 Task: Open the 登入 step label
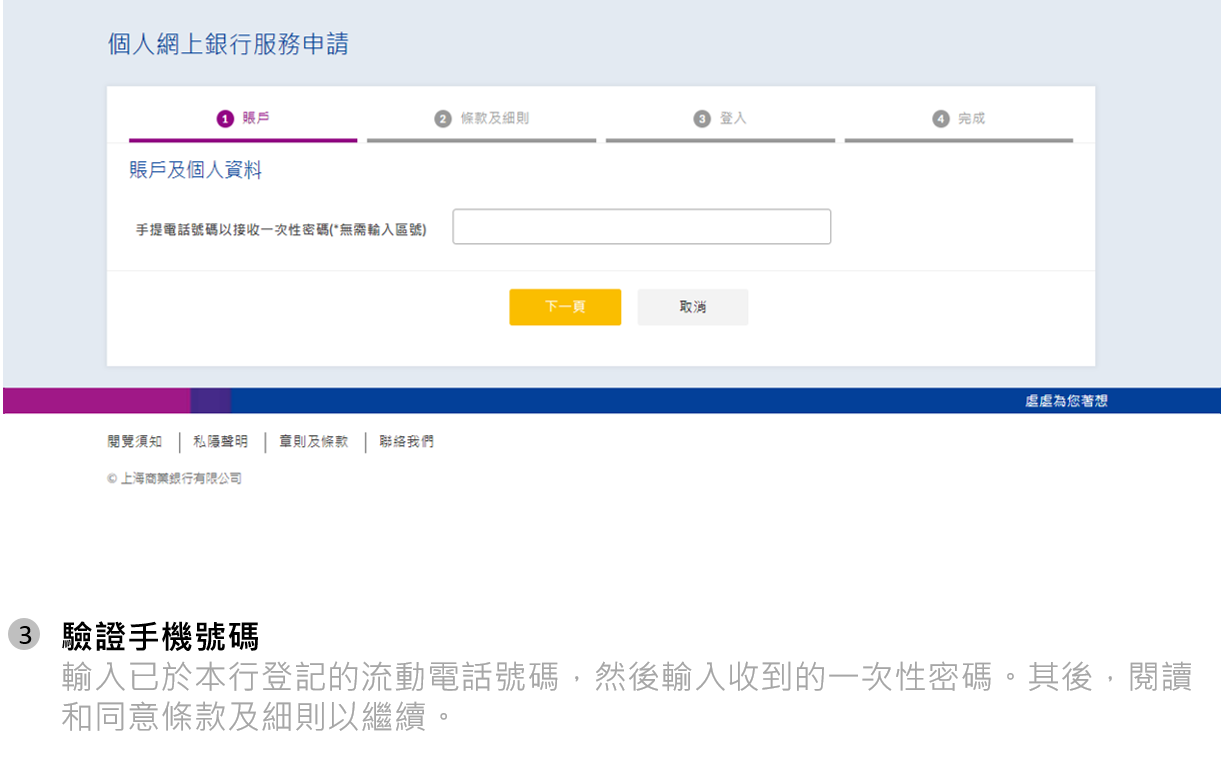pyautogui.click(x=733, y=118)
